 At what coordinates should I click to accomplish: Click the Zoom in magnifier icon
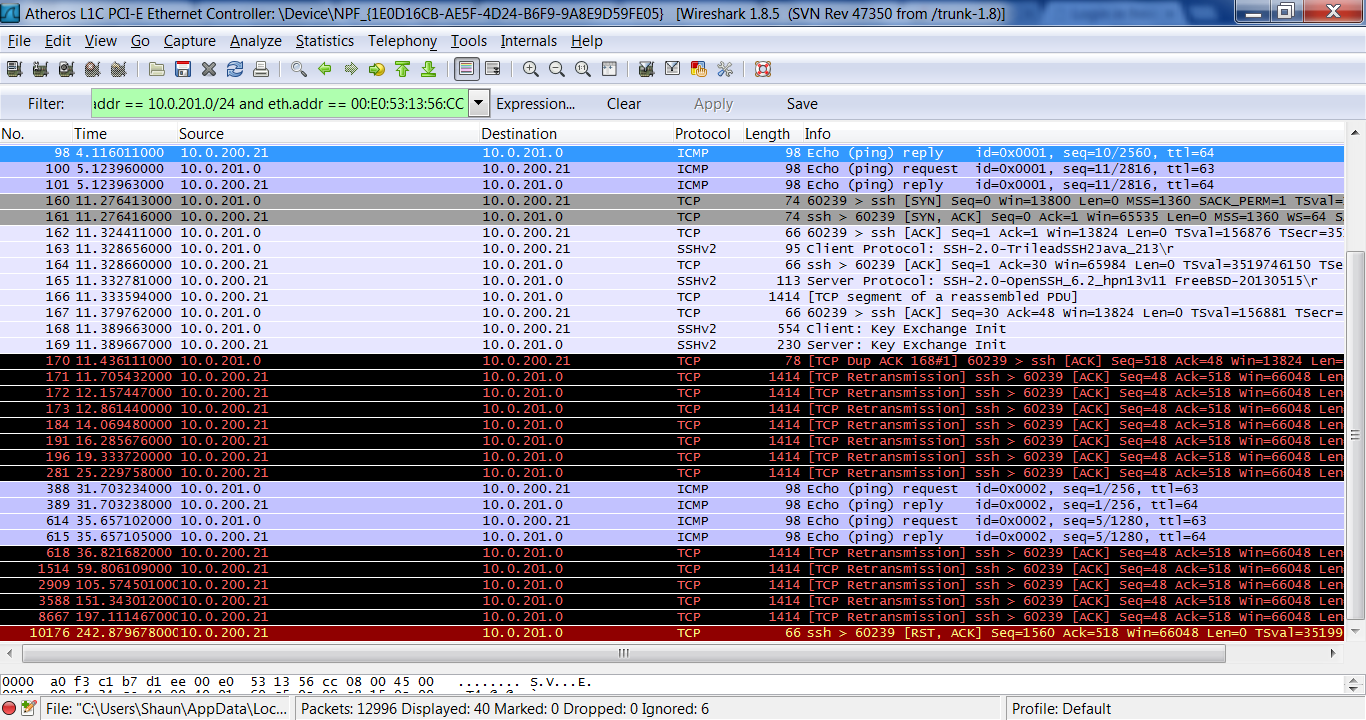530,69
